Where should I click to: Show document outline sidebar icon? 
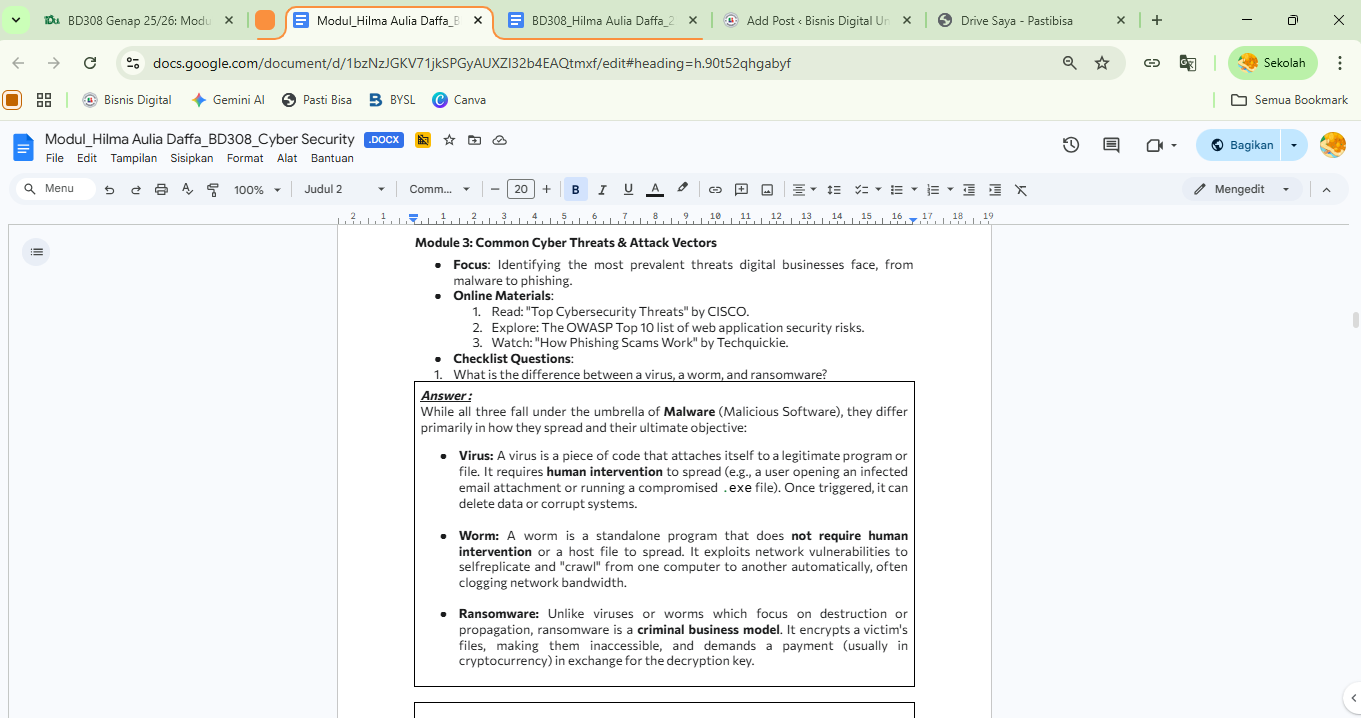37,252
